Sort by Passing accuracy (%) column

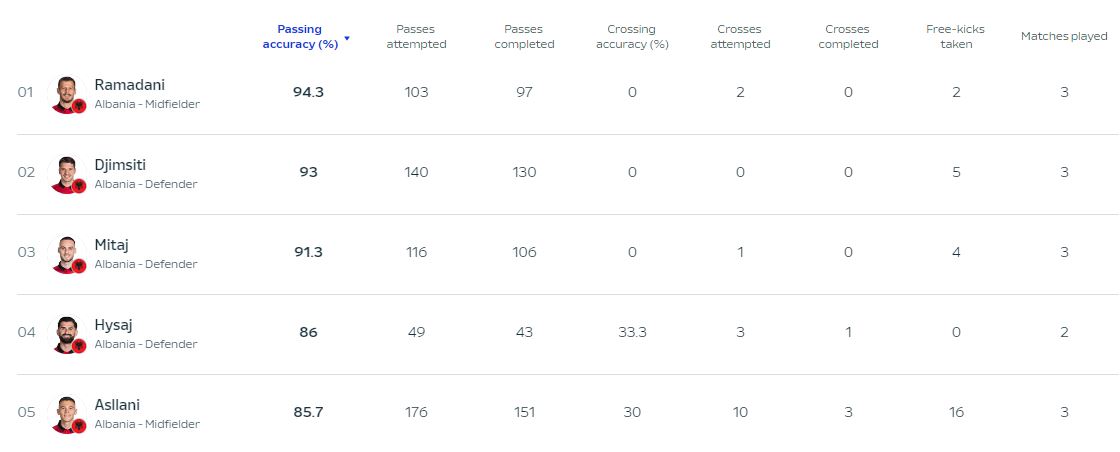pyautogui.click(x=300, y=36)
